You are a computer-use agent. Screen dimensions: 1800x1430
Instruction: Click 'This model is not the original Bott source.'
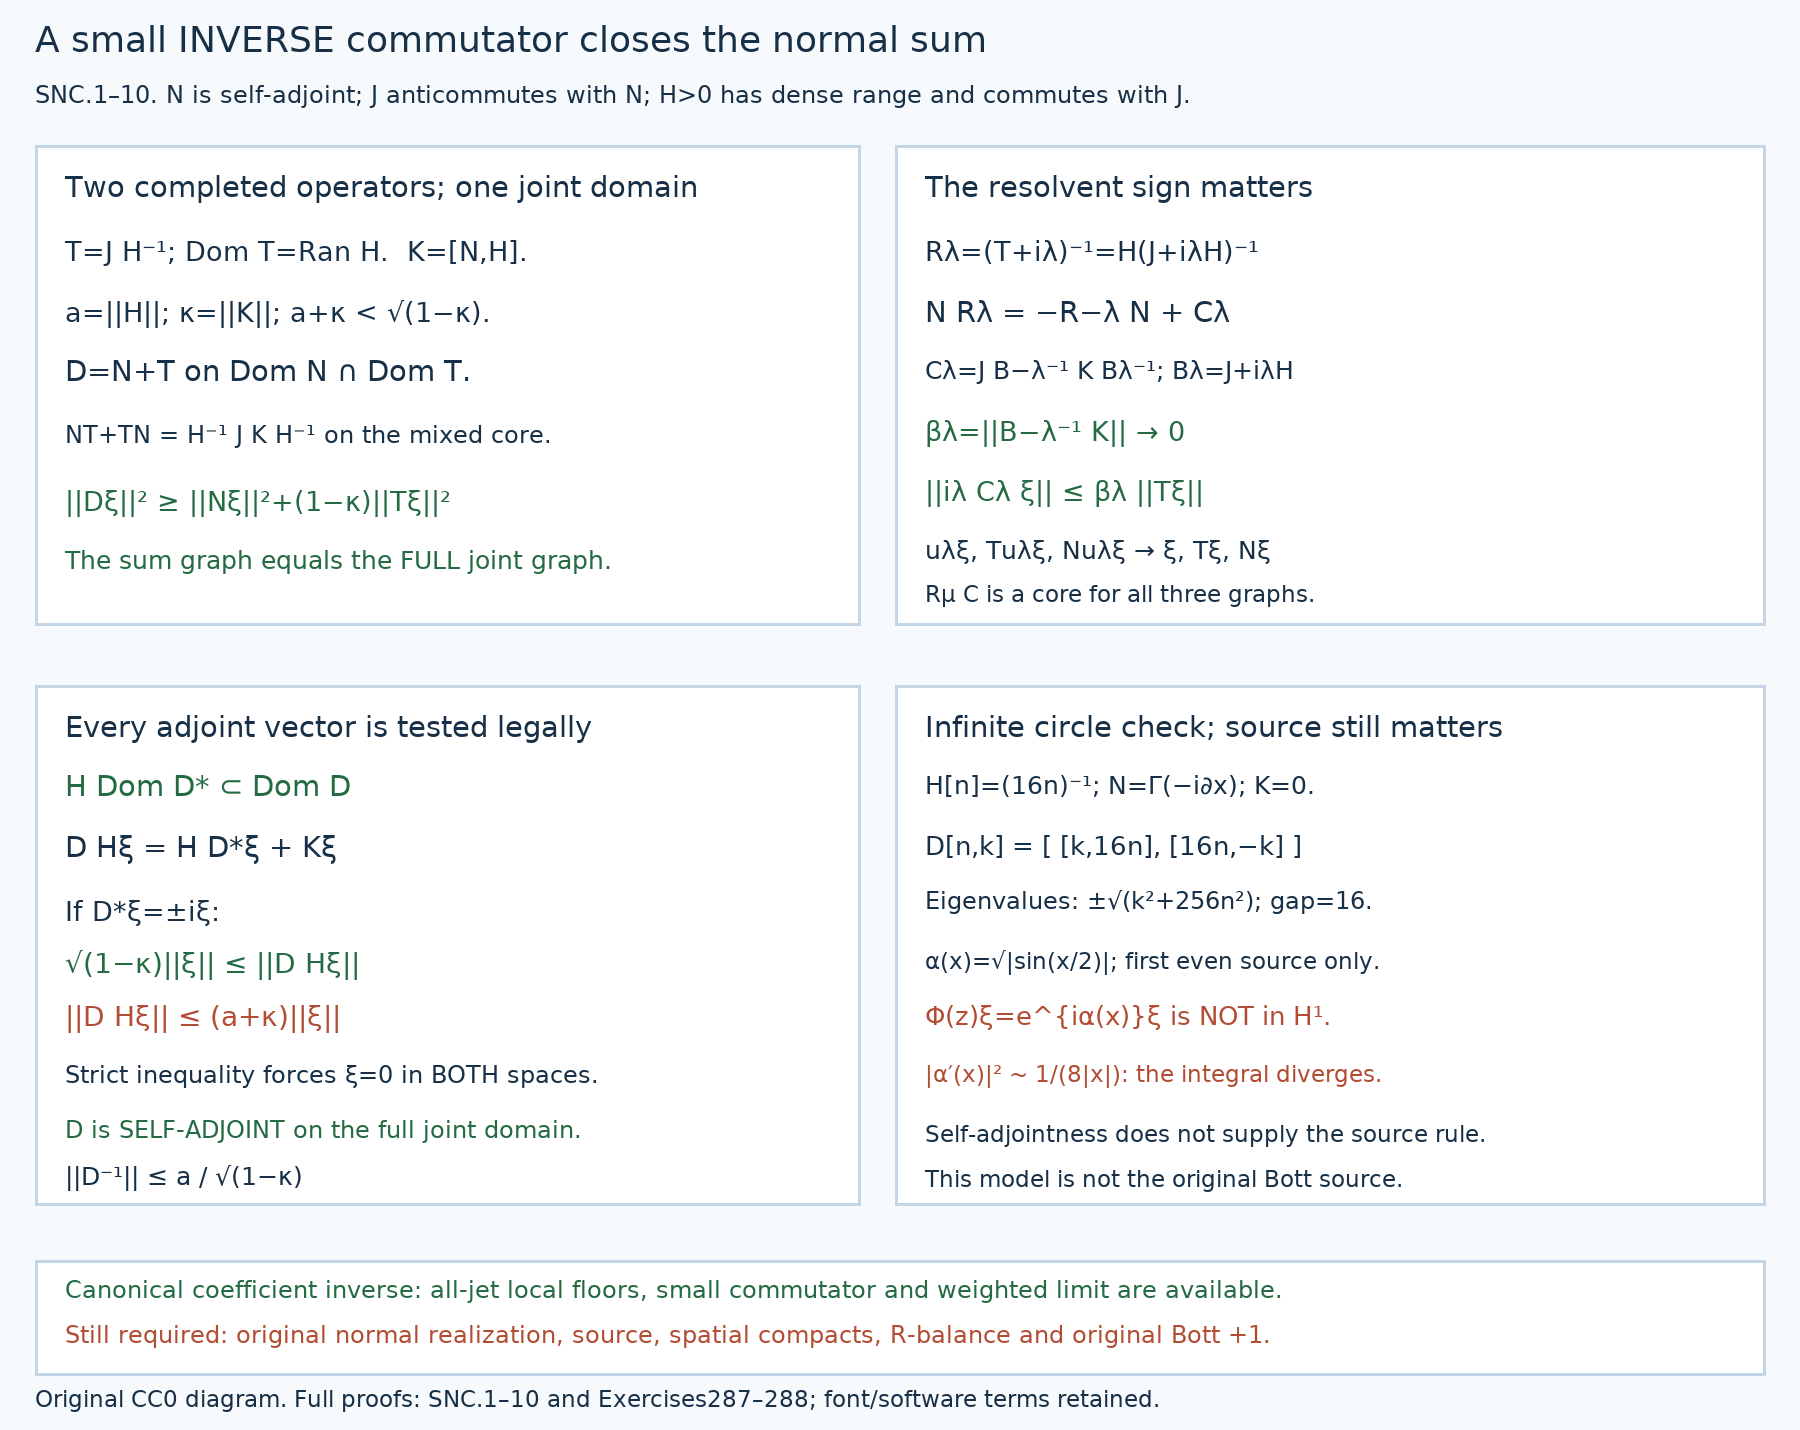pyautogui.click(x=1163, y=1180)
